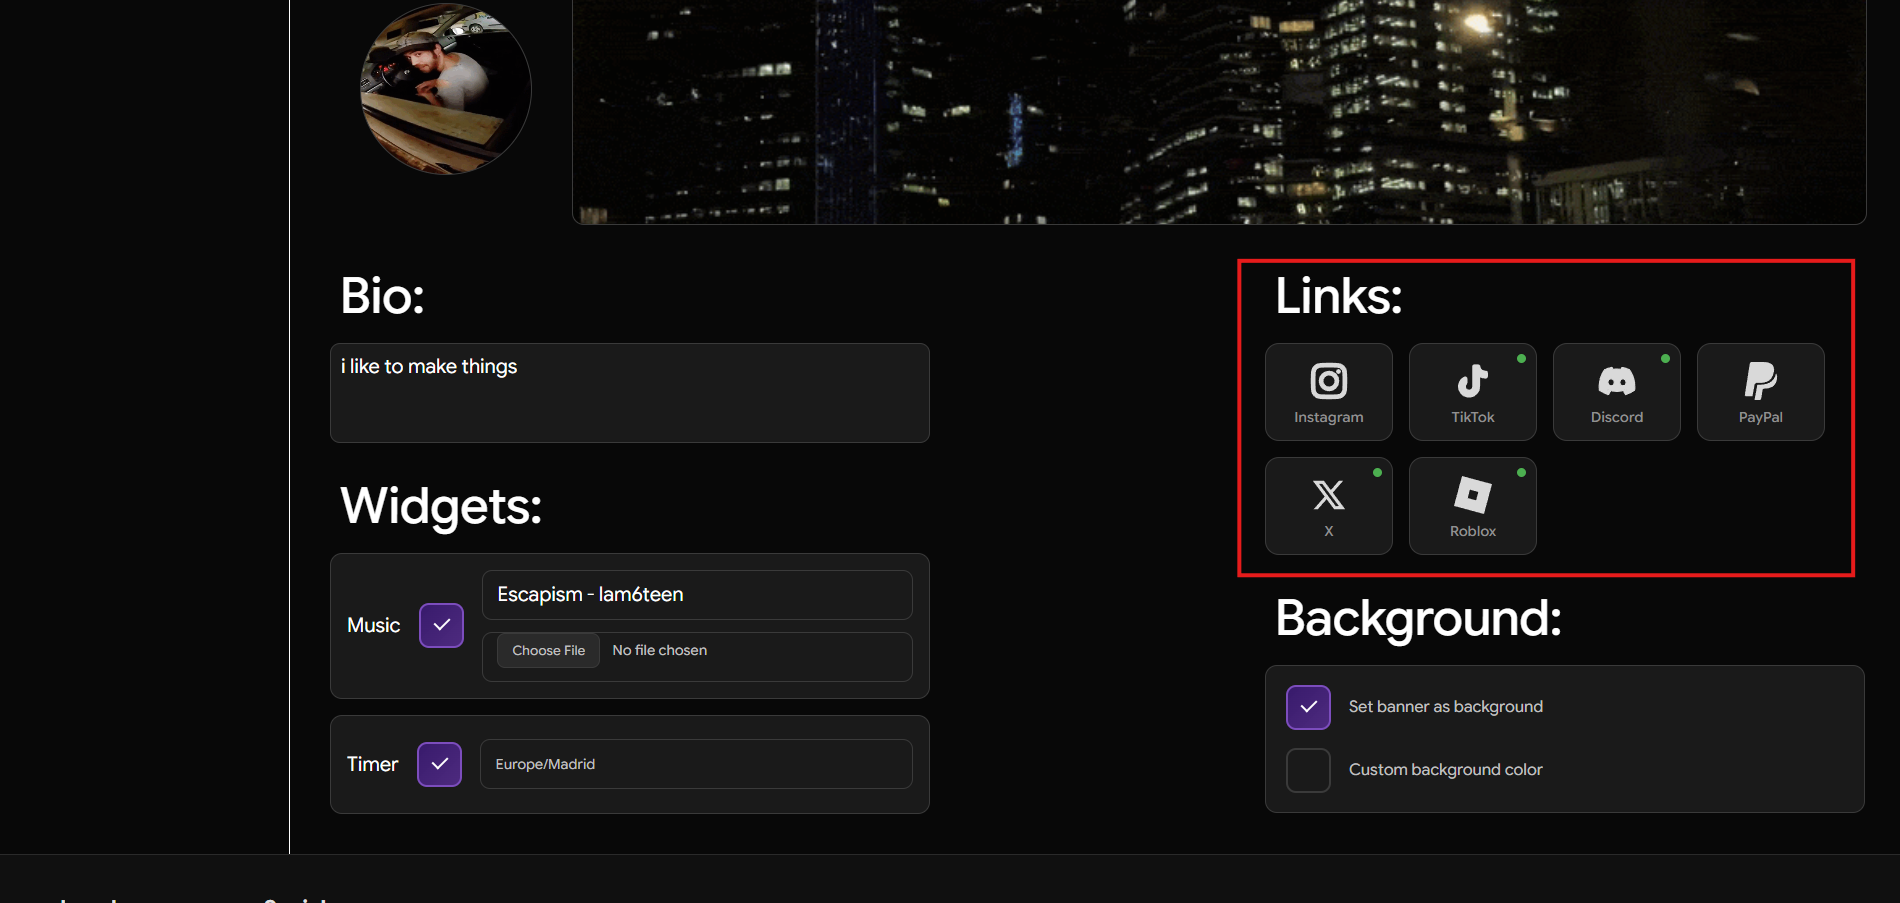The width and height of the screenshot is (1900, 903).
Task: Select the Roblox link tile
Action: [x=1472, y=506]
